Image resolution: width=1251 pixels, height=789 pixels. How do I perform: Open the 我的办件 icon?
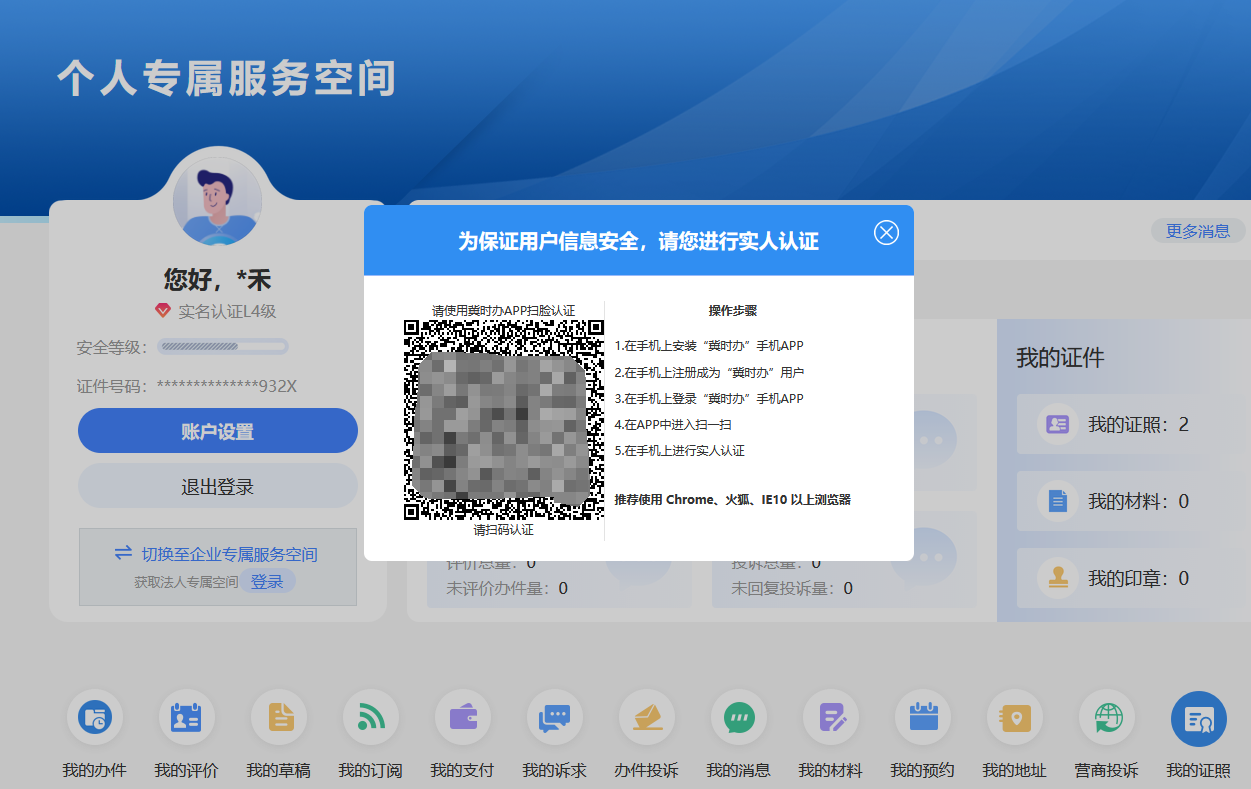pos(95,718)
